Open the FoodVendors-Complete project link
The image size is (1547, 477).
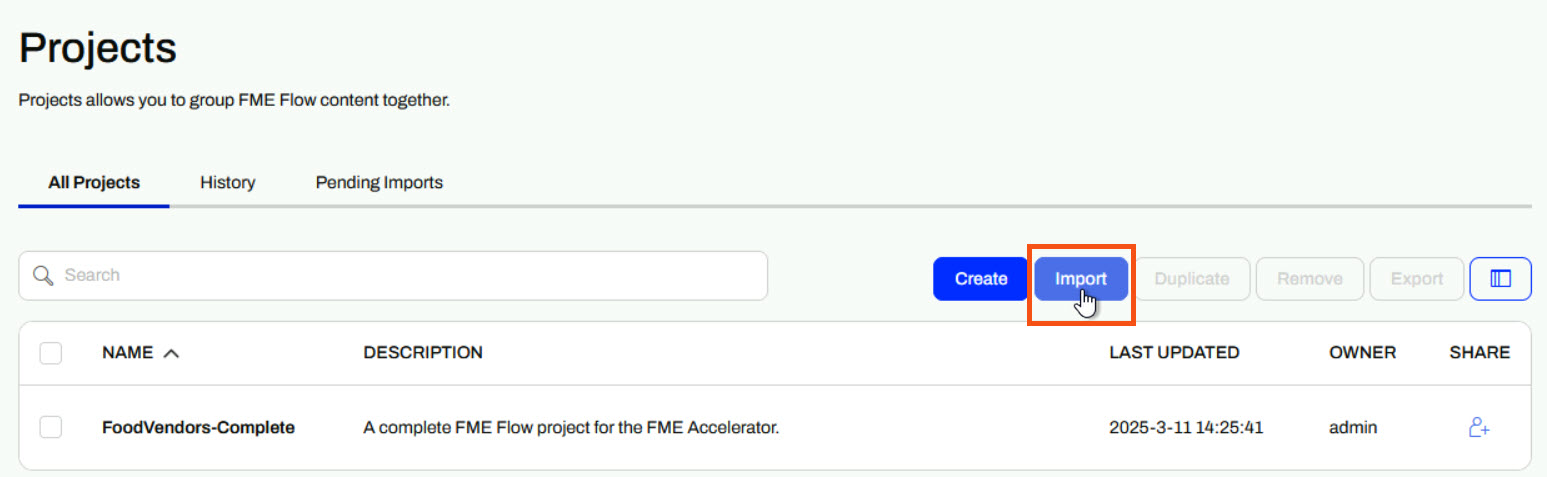(x=198, y=428)
